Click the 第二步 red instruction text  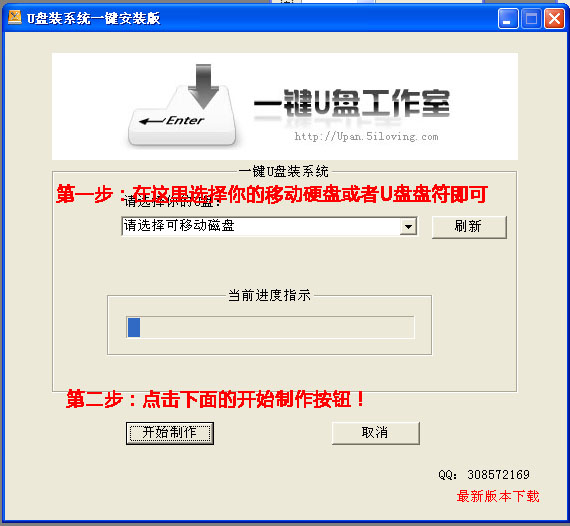coord(215,399)
